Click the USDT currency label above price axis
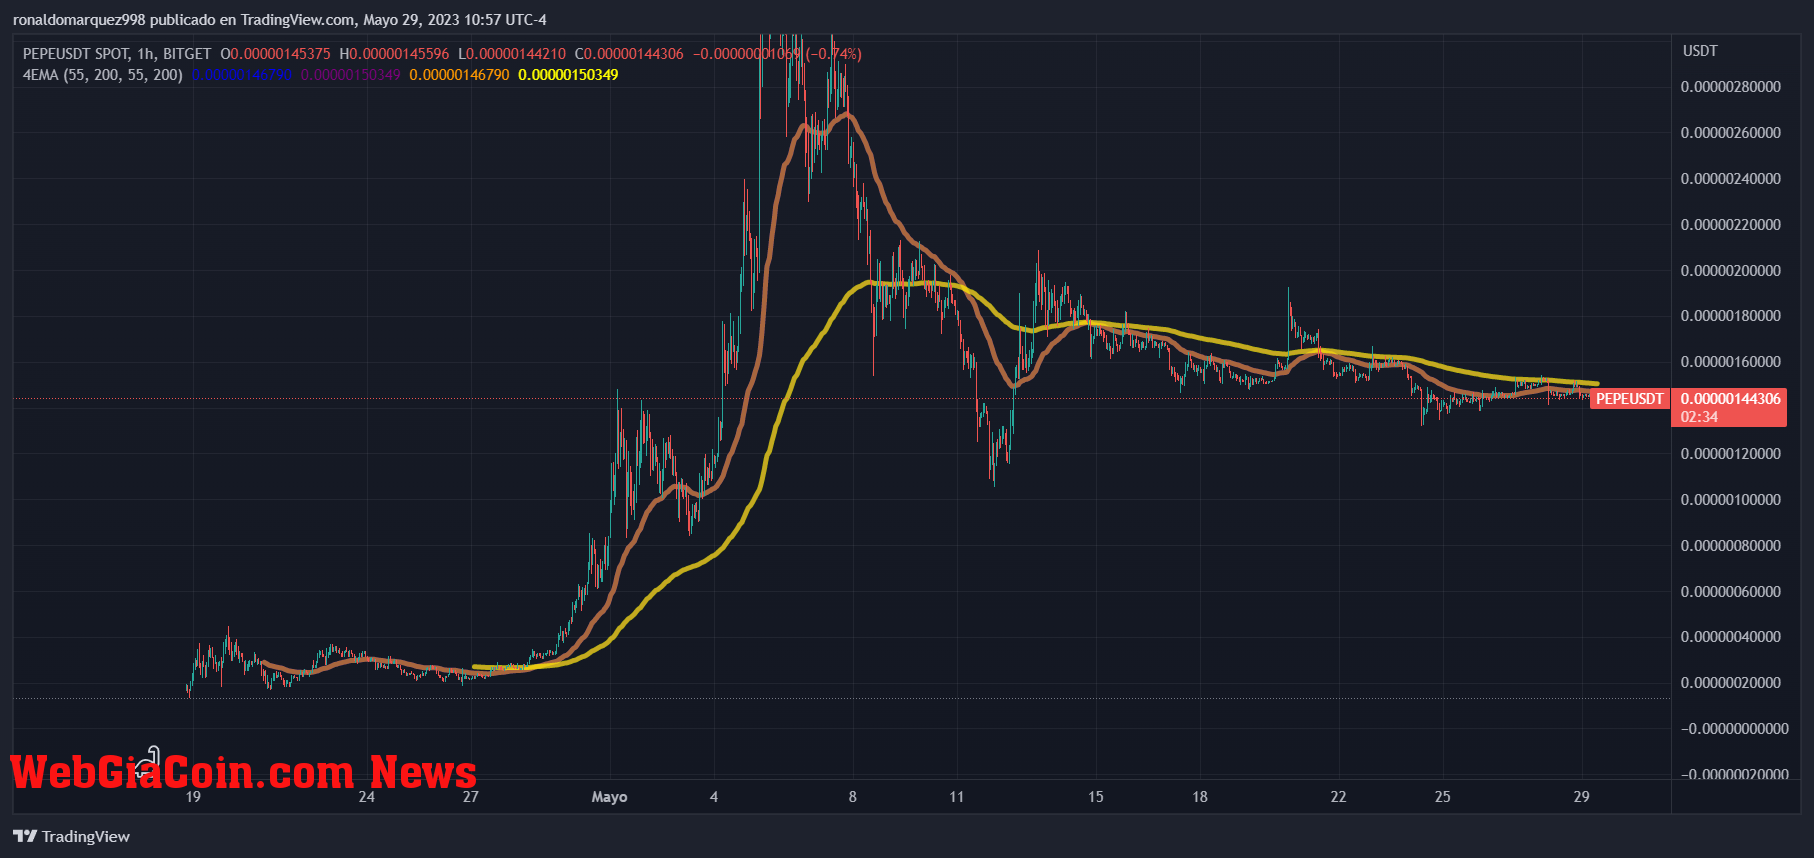This screenshot has width=1814, height=858. tap(1700, 51)
